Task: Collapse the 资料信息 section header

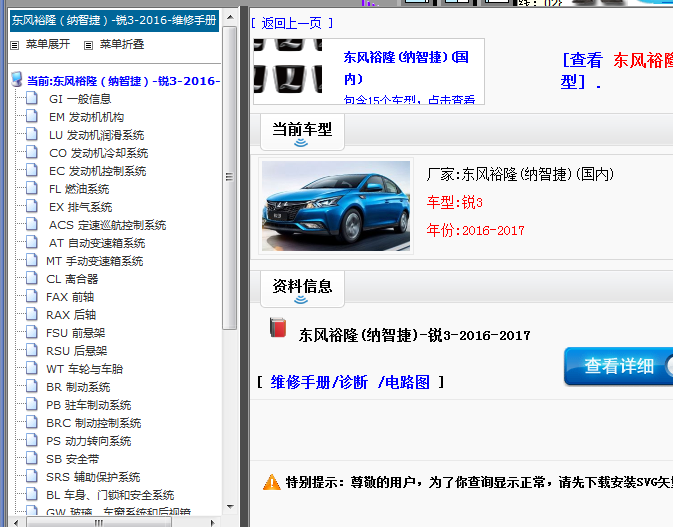Action: click(302, 289)
